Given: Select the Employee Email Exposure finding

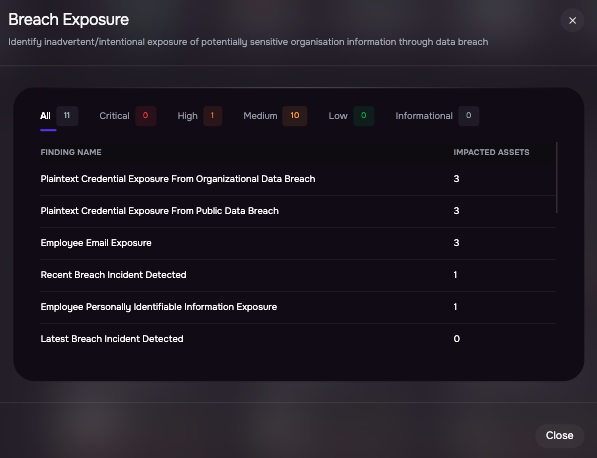Looking at the screenshot, I should (298, 243).
